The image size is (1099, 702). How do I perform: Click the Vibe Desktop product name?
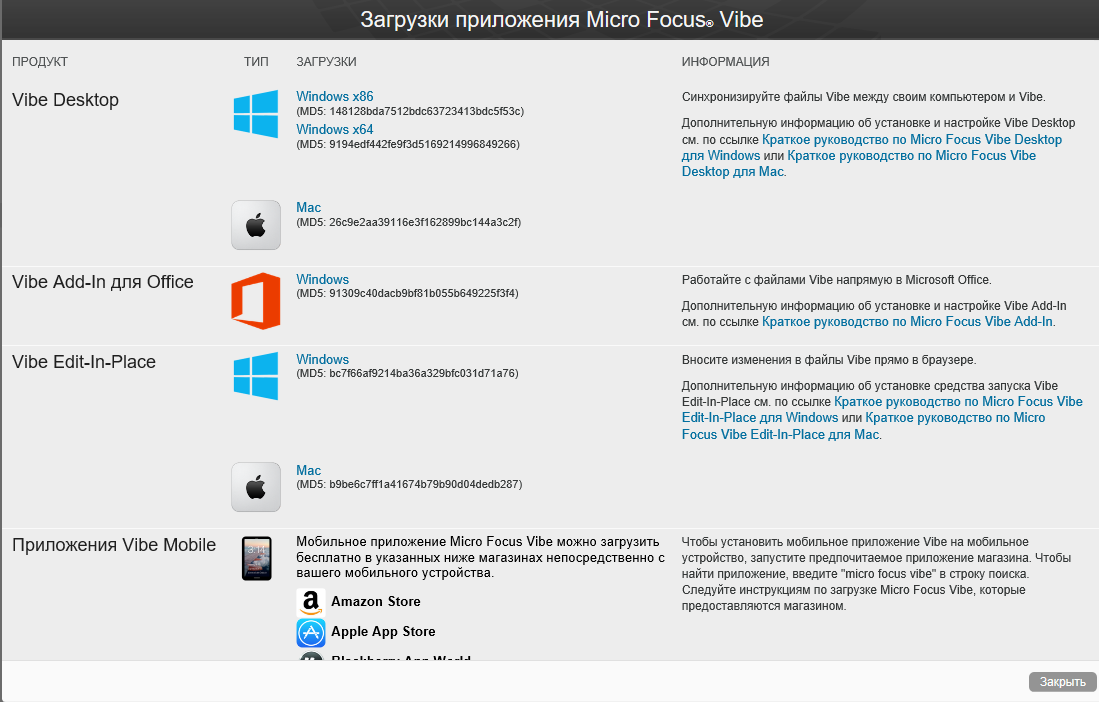[65, 100]
